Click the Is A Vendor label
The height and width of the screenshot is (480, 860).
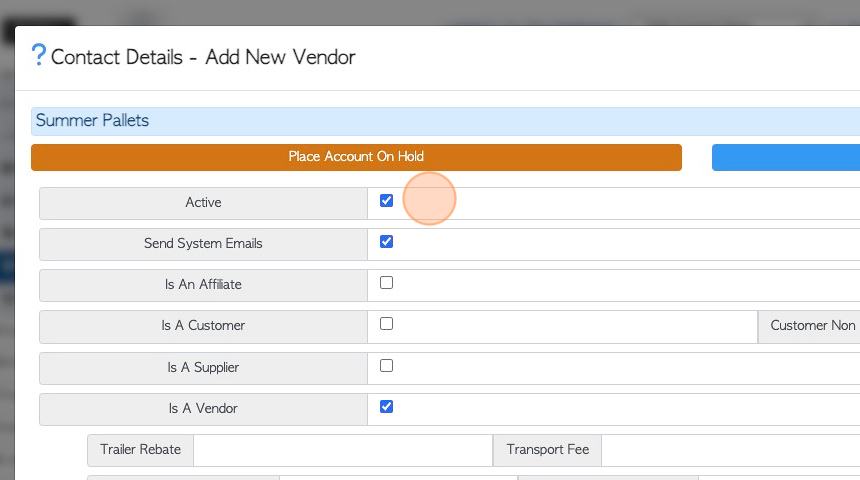203,409
